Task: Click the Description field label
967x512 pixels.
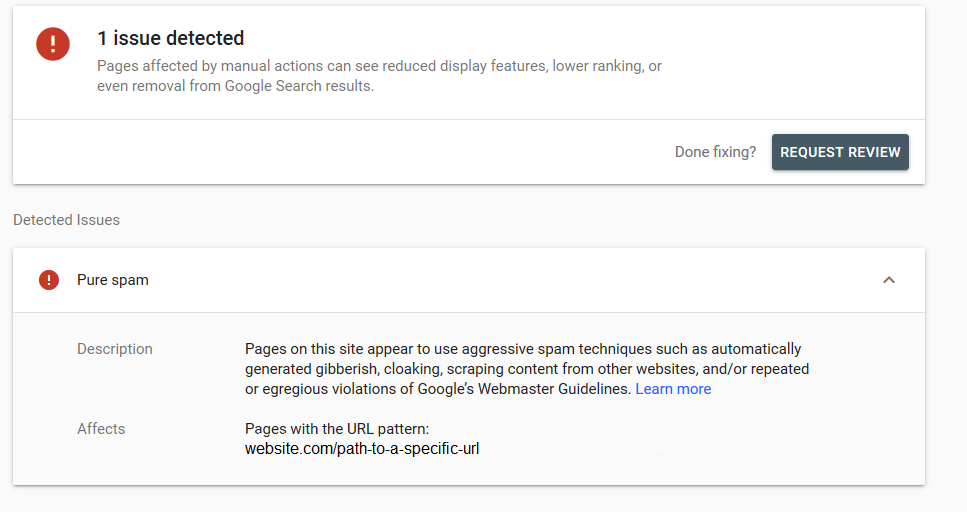Action: coord(115,349)
